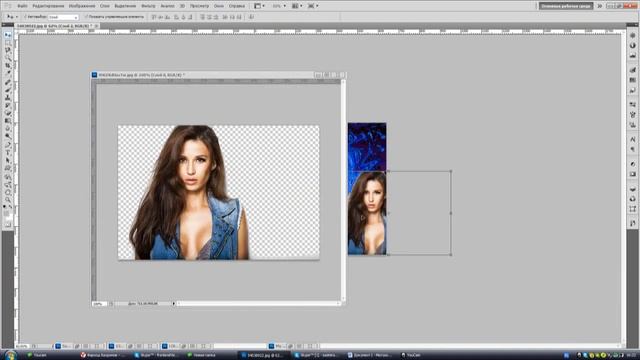Click the first distribute layers icon
Image resolution: width=640 pixels, height=360 pixels.
tap(202, 17)
